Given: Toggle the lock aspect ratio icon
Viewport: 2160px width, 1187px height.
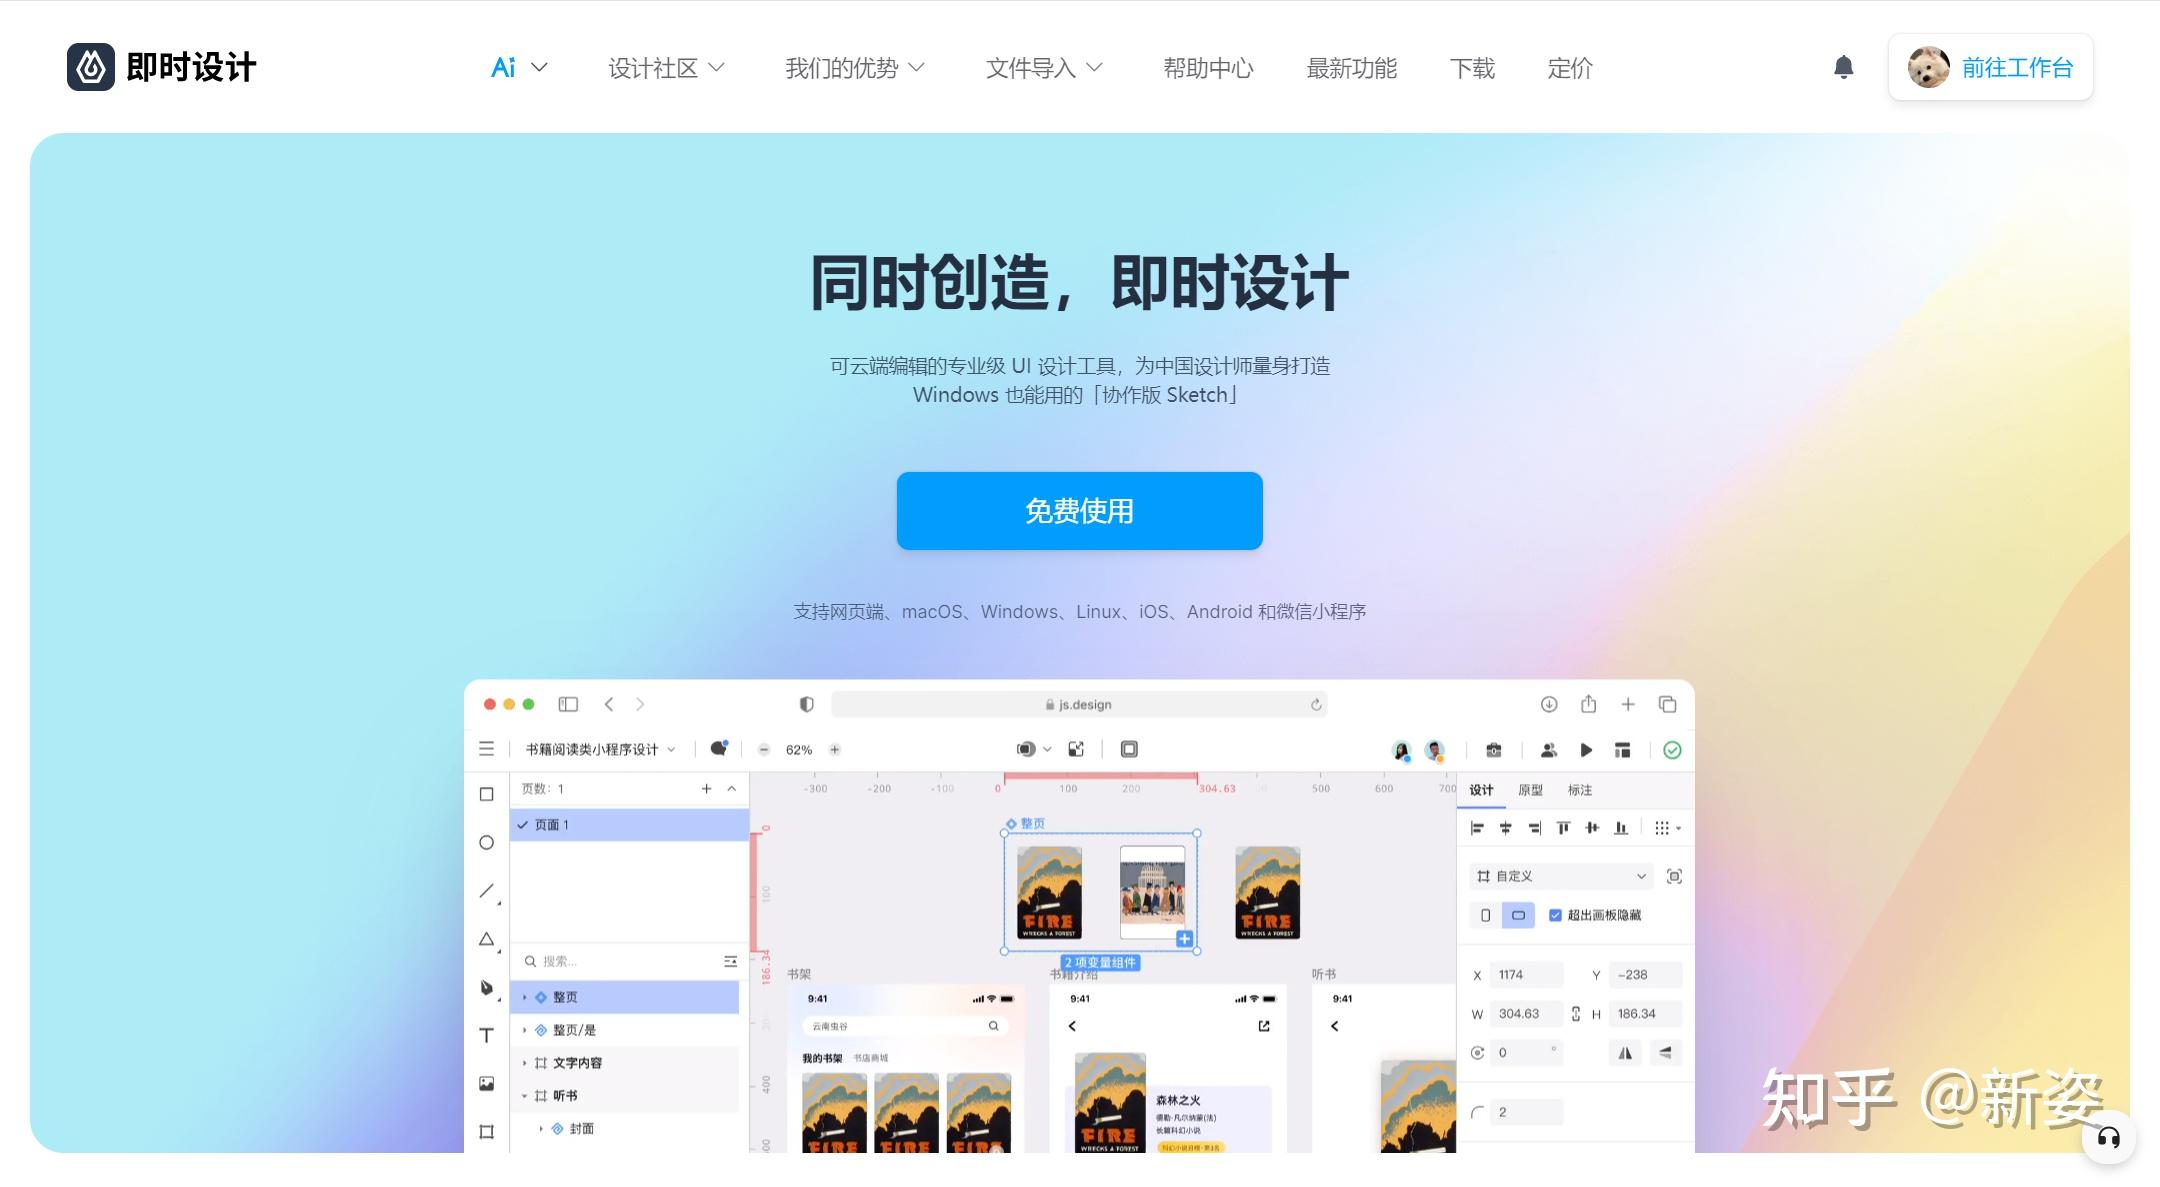Looking at the screenshot, I should click(x=1576, y=1014).
